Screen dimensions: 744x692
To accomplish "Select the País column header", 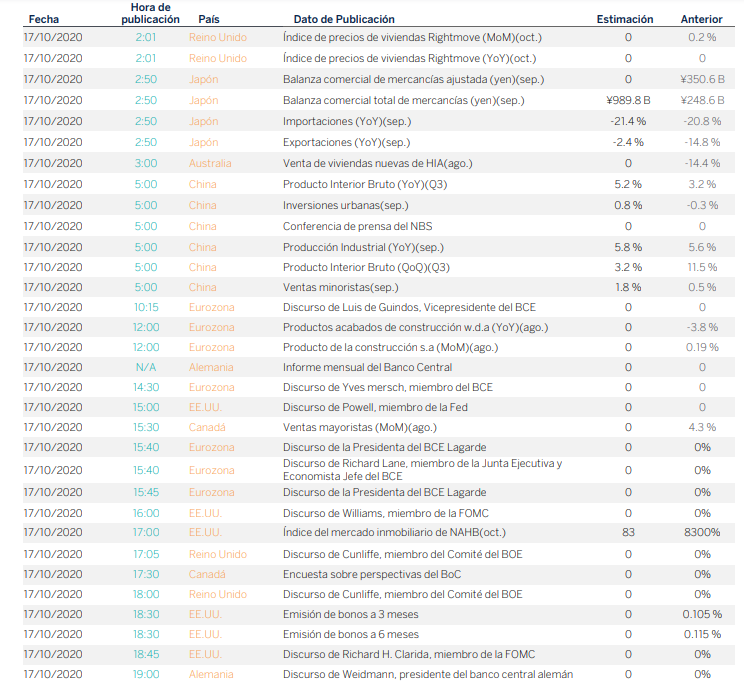I will [x=209, y=19].
